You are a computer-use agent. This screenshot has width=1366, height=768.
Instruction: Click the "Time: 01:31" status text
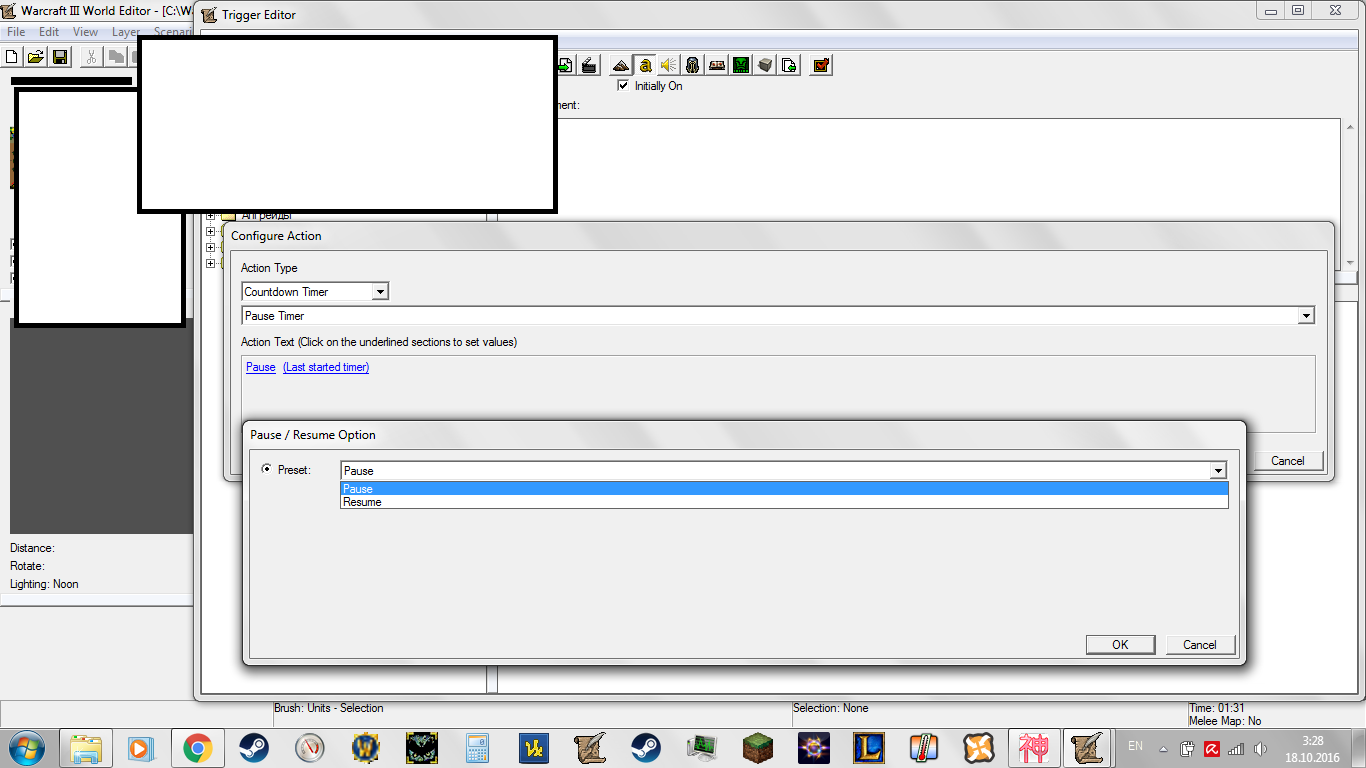tap(1217, 708)
